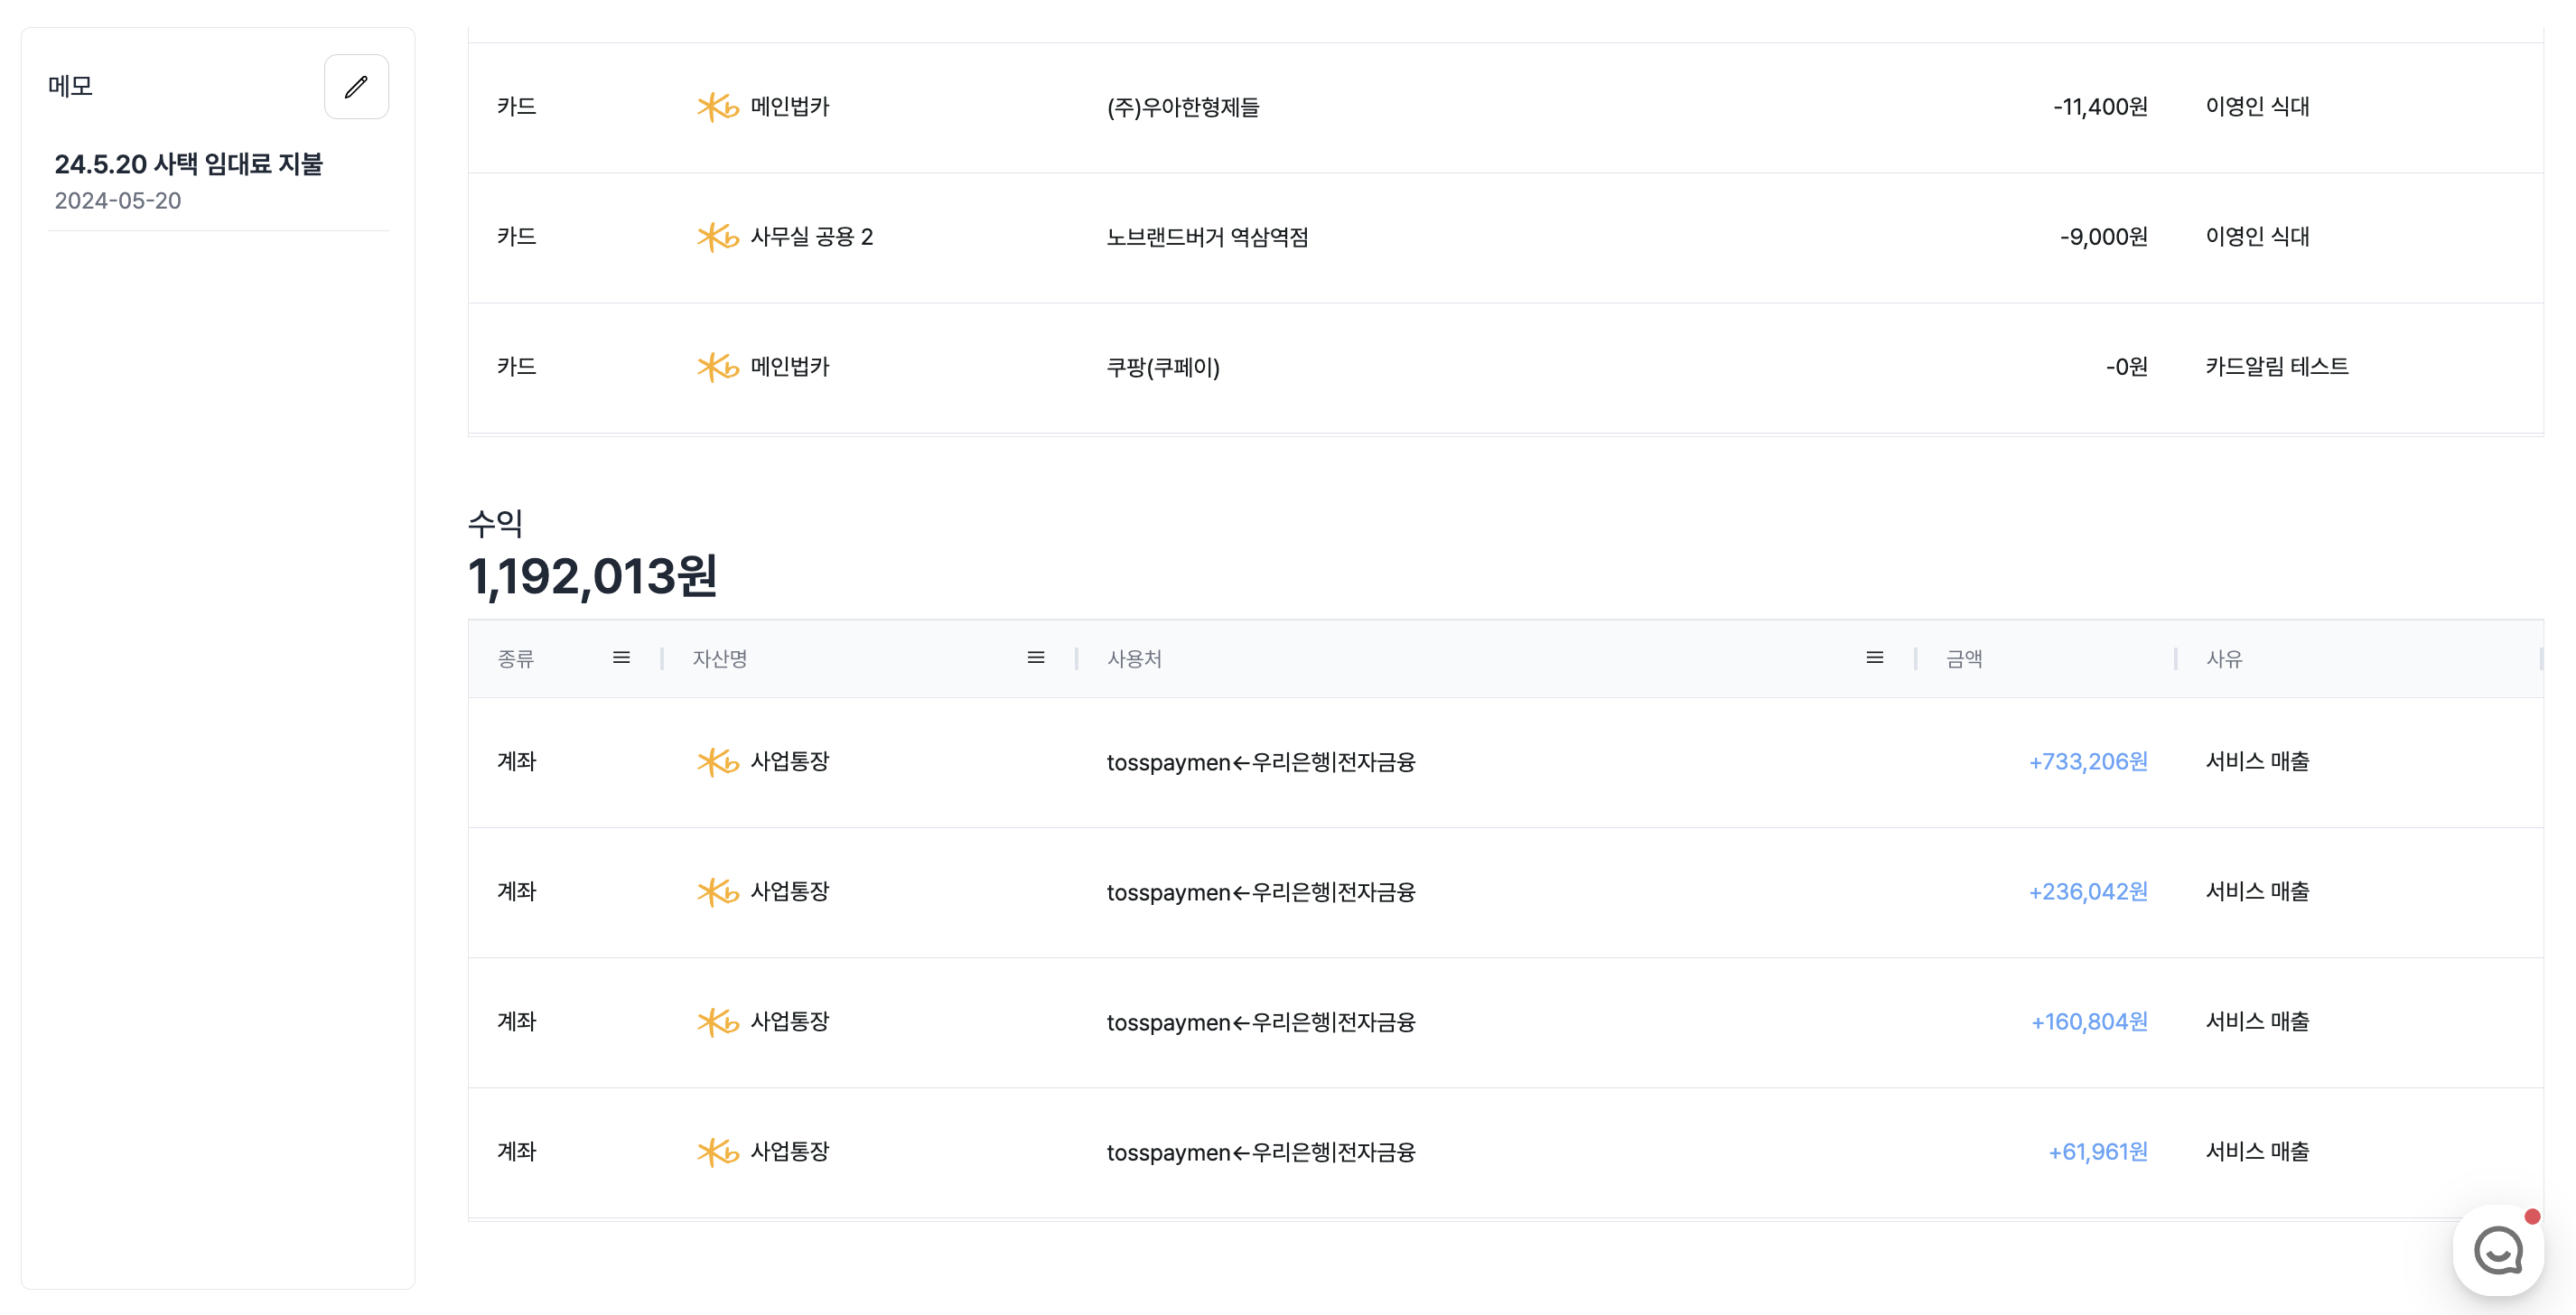Click KB logo on +733,206원 row
Viewport: 2576px width, 1315px height.
[717, 762]
